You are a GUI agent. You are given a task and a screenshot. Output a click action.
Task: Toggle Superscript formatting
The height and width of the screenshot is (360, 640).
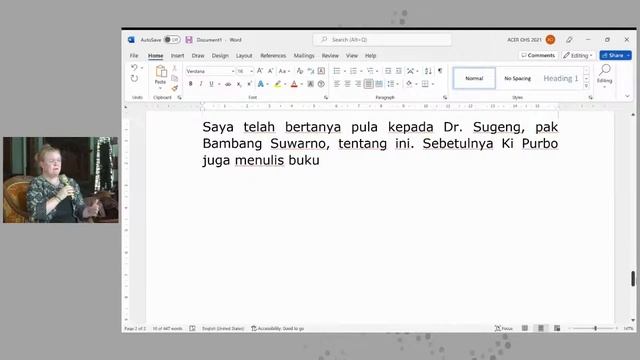coord(249,84)
